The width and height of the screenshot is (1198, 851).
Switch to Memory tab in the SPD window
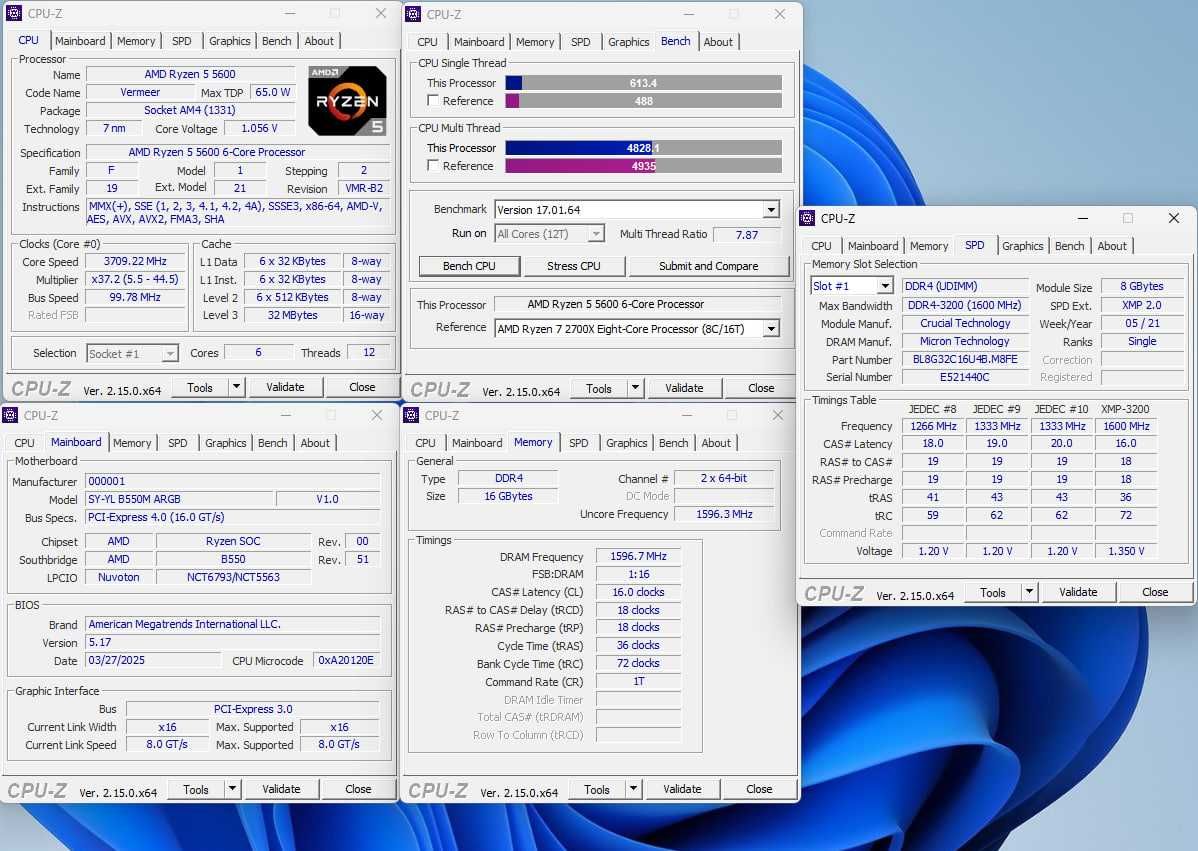[x=929, y=246]
